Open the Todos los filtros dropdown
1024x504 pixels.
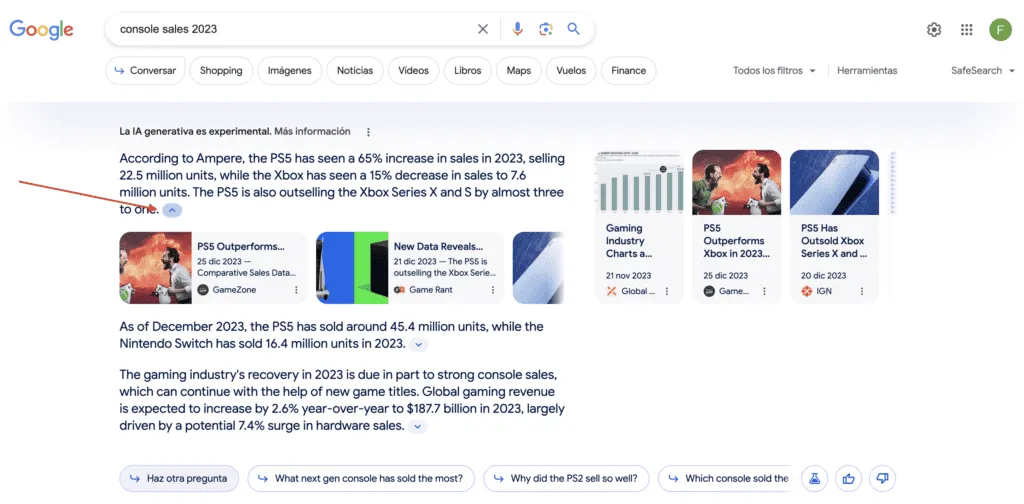pyautogui.click(x=774, y=71)
